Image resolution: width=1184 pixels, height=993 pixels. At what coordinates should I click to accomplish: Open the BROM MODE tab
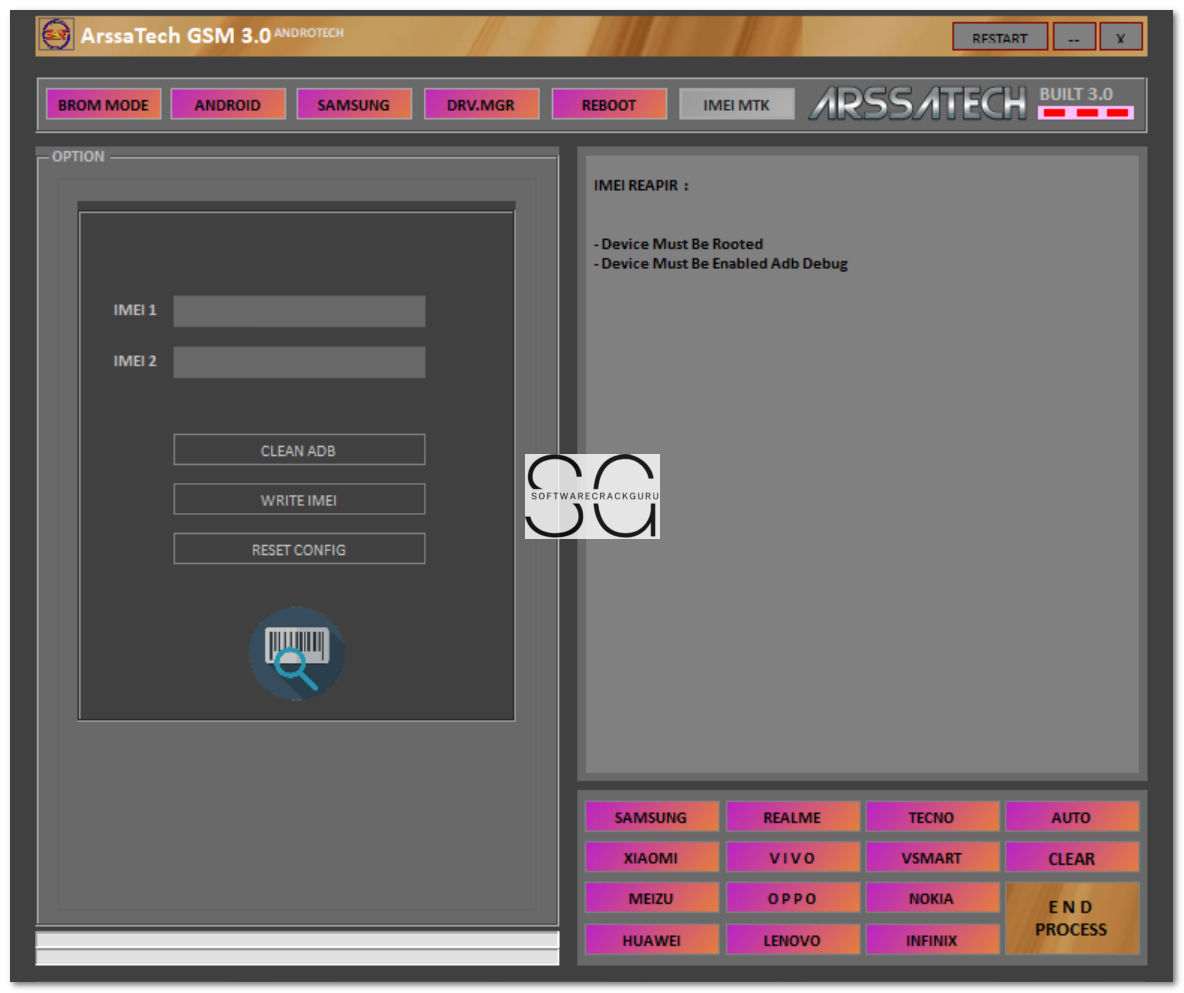coord(103,104)
